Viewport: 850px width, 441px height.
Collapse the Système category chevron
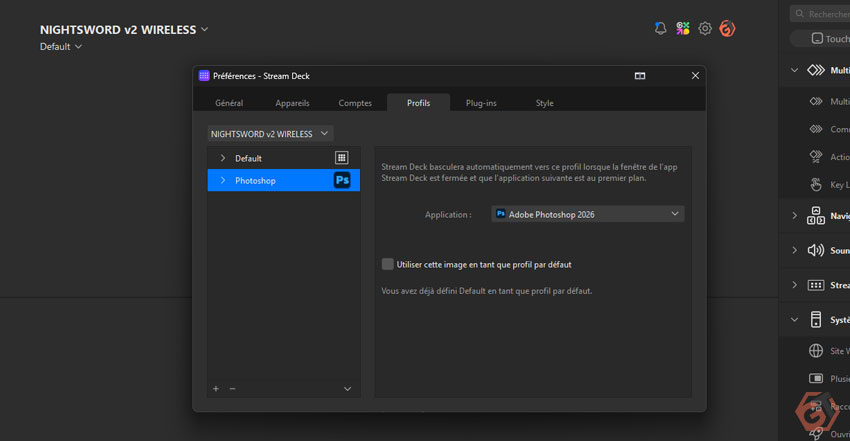tap(794, 320)
